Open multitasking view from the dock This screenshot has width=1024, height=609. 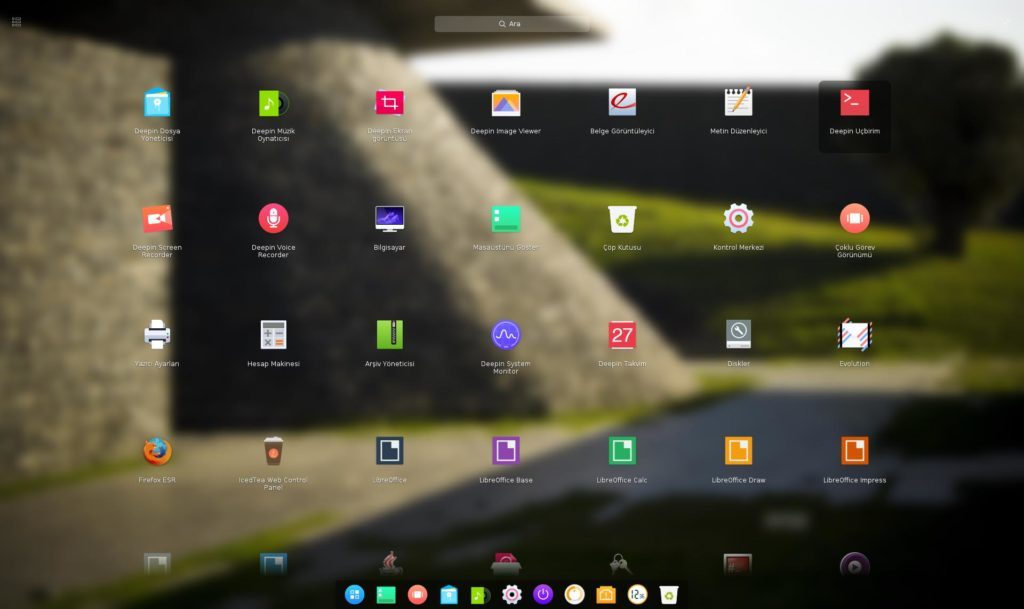coord(417,595)
